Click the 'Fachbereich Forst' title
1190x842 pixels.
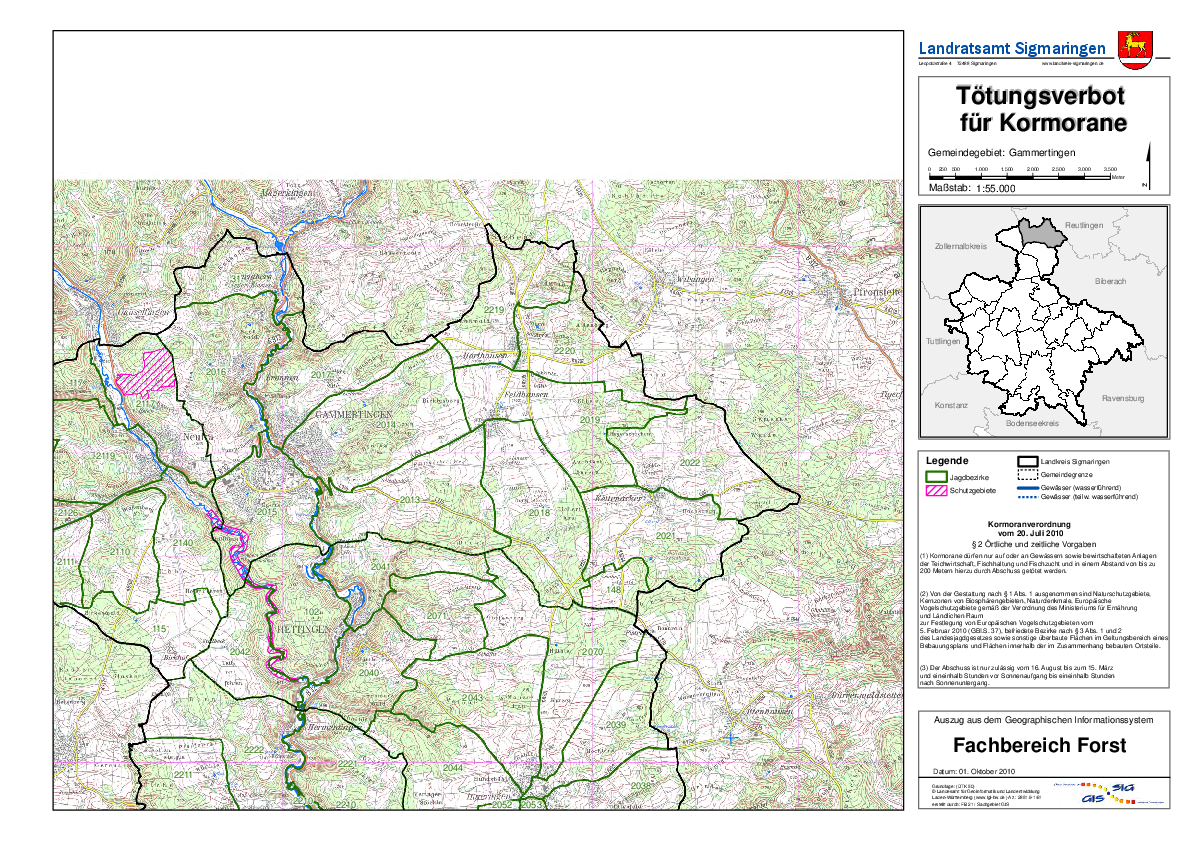click(1039, 745)
